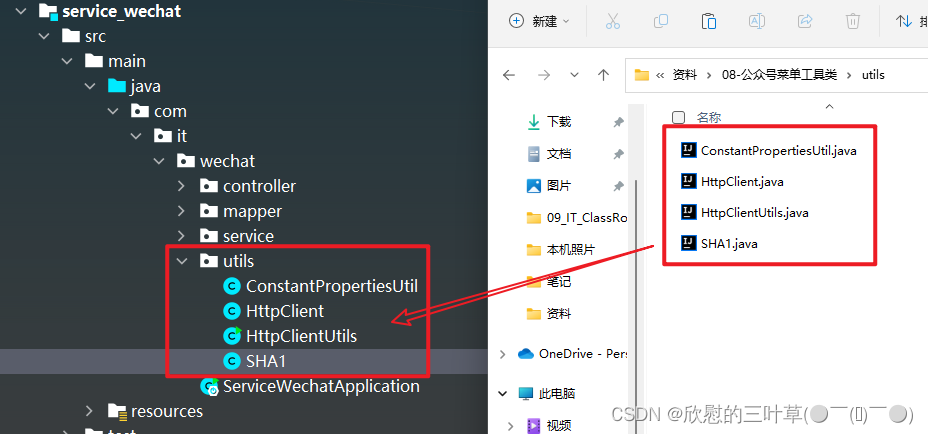Select the mapper package icon
The width and height of the screenshot is (928, 434).
click(209, 211)
